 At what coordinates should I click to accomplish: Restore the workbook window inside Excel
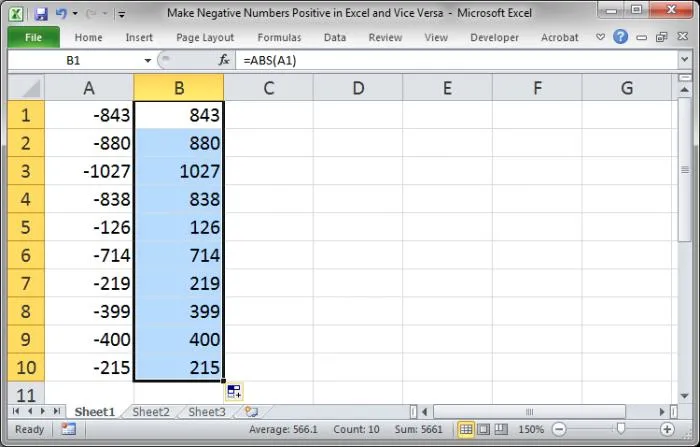click(661, 37)
